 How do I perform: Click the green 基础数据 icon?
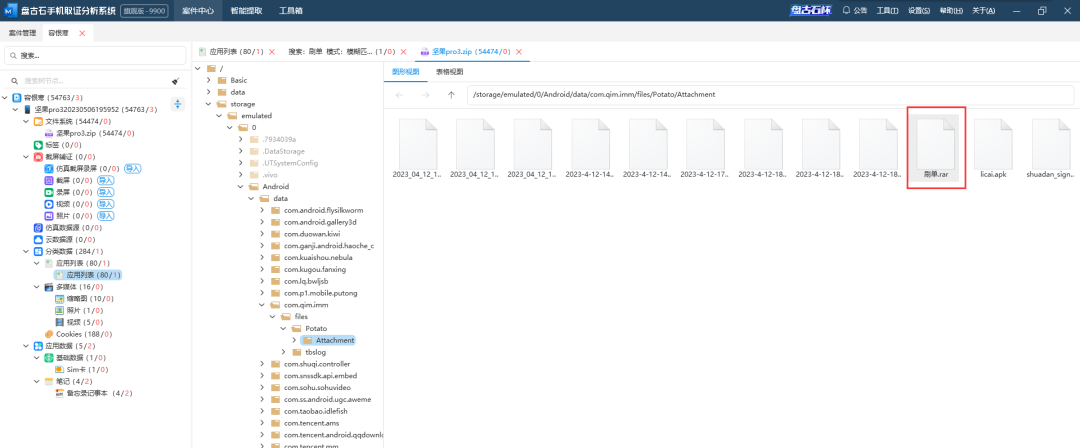(49, 358)
